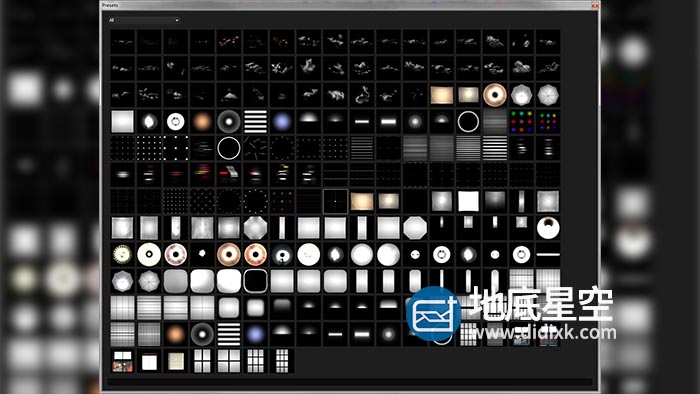Choose the white disc with brown notch
Screen dimensions: 700x394
pyautogui.click(x=548, y=228)
